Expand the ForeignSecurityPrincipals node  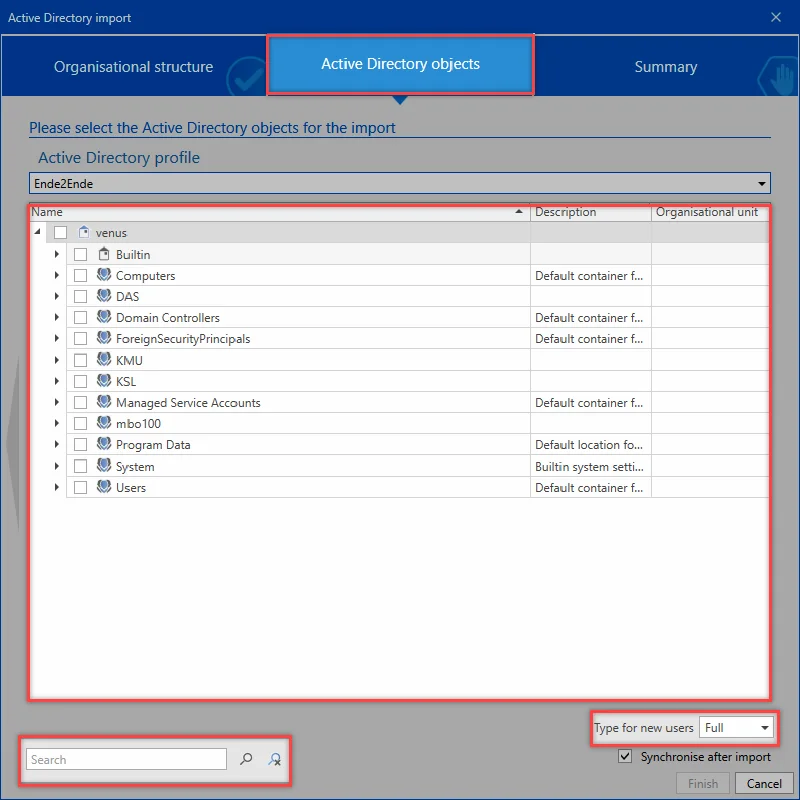(57, 338)
